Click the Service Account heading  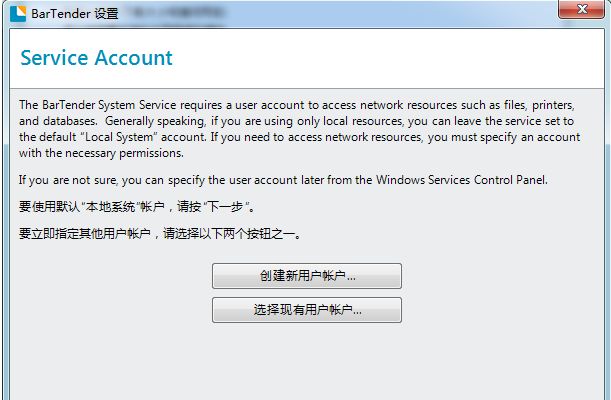(x=96, y=58)
